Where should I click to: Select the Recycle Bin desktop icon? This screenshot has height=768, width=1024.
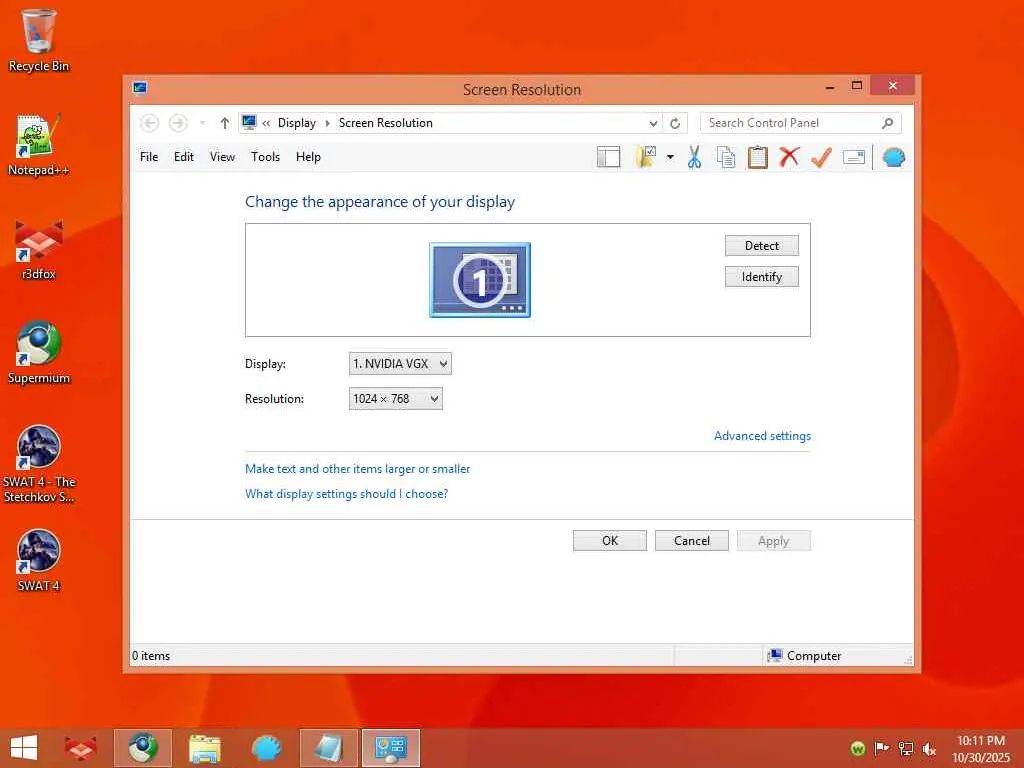[x=39, y=40]
